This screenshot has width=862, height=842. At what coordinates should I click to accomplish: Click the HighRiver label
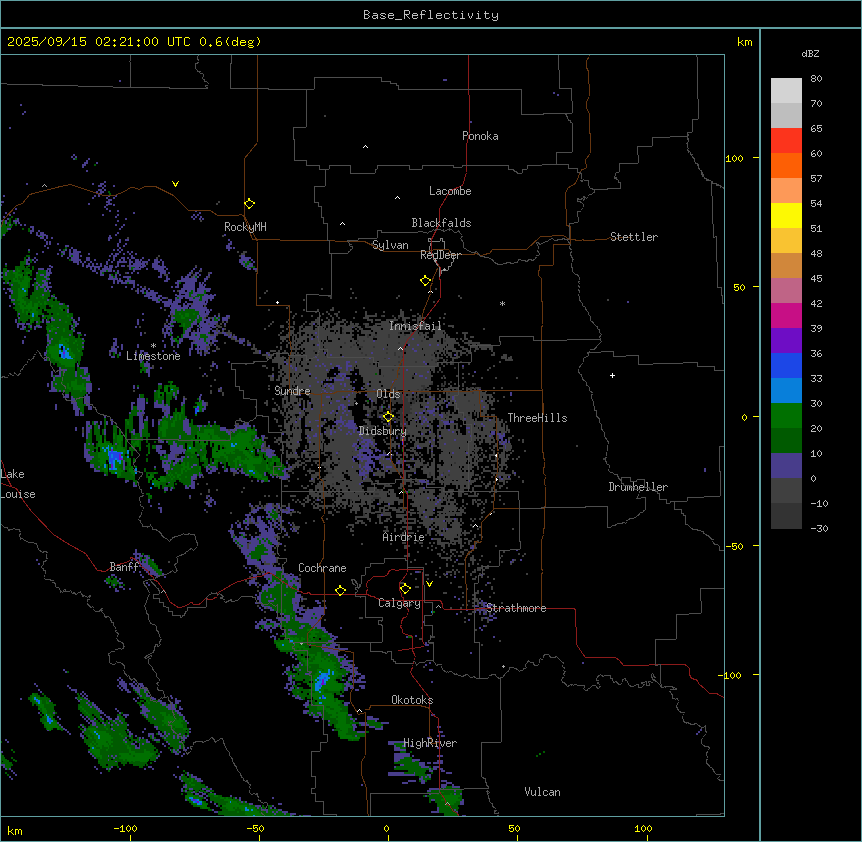429,743
